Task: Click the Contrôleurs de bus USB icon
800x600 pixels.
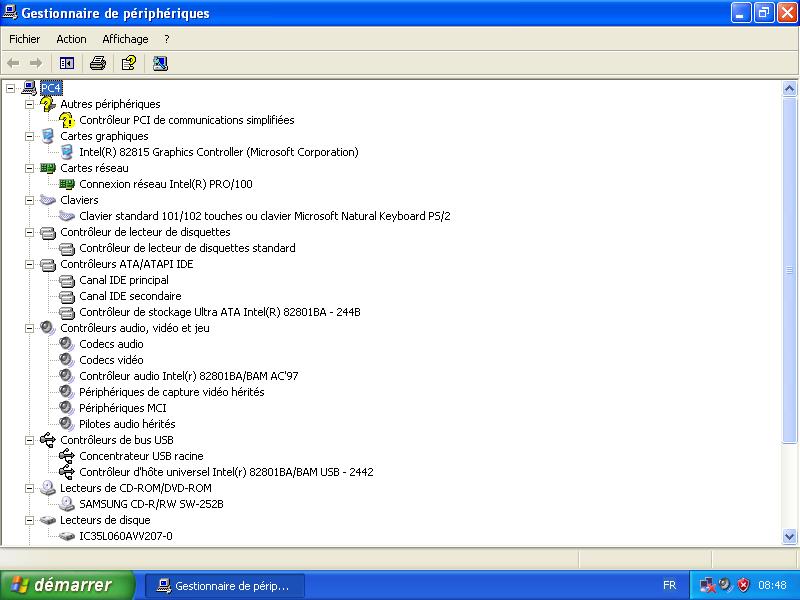Action: click(x=47, y=440)
